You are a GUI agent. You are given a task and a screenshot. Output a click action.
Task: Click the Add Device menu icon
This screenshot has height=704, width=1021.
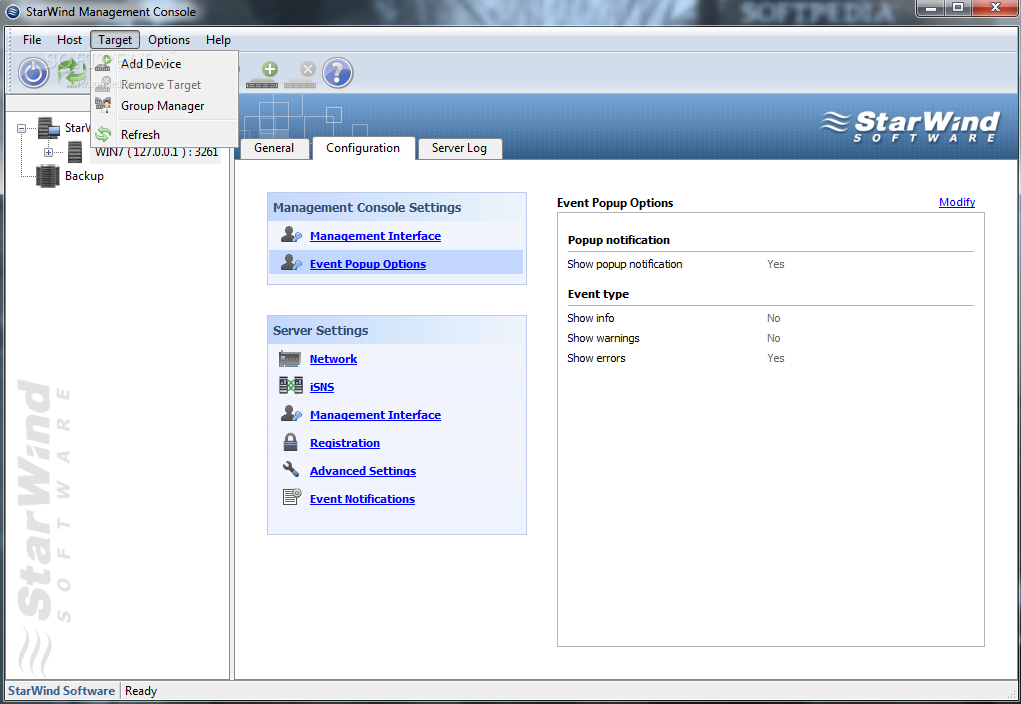[103, 63]
